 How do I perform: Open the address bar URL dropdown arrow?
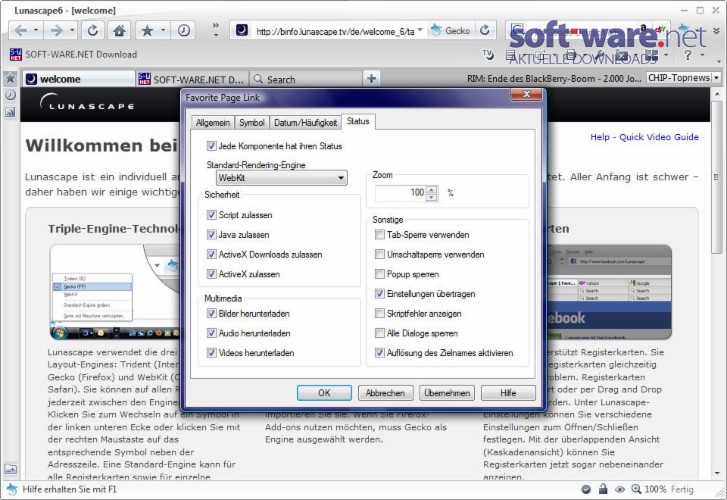coord(420,31)
